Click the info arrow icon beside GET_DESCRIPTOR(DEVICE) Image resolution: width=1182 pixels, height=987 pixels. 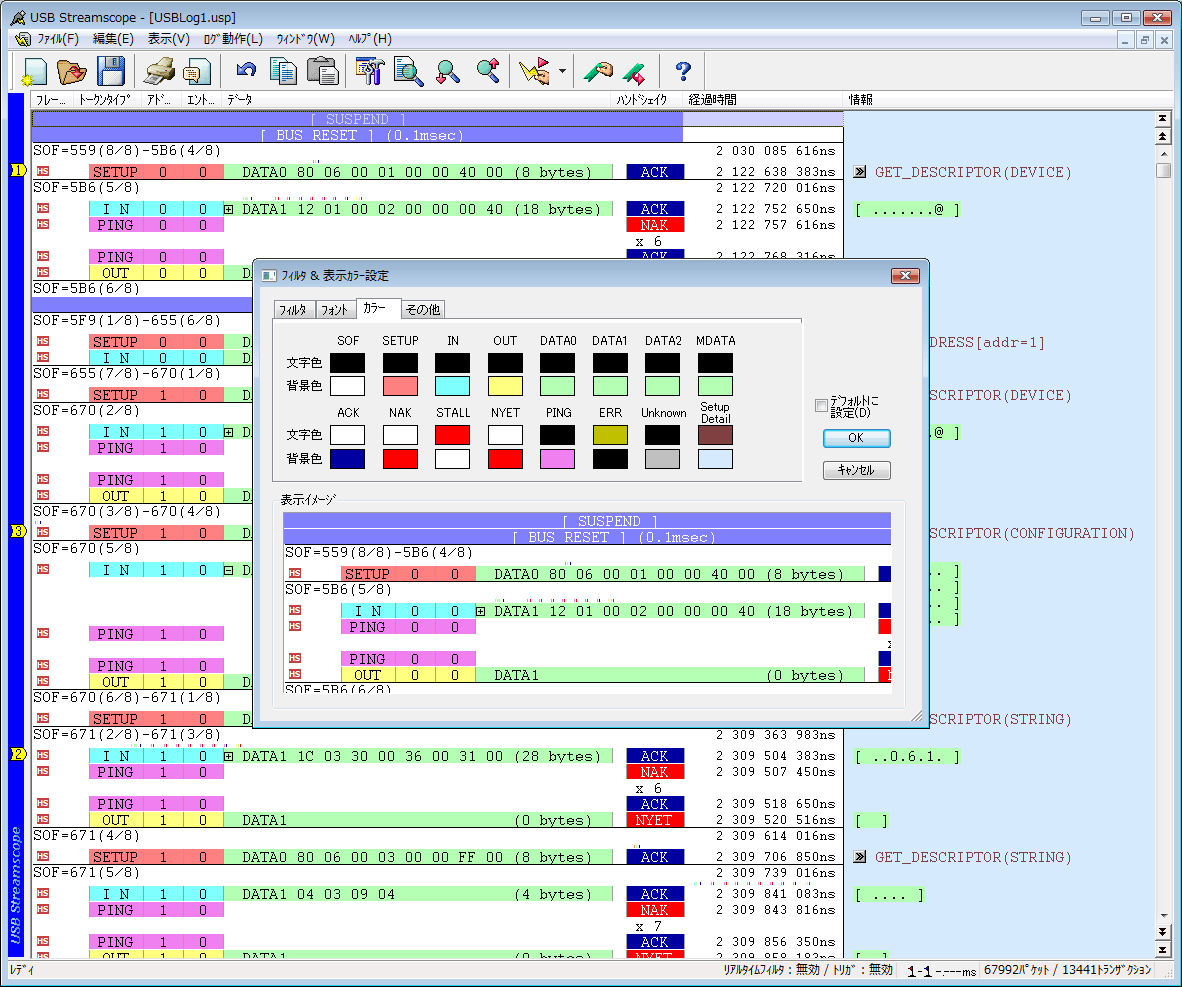coord(859,172)
